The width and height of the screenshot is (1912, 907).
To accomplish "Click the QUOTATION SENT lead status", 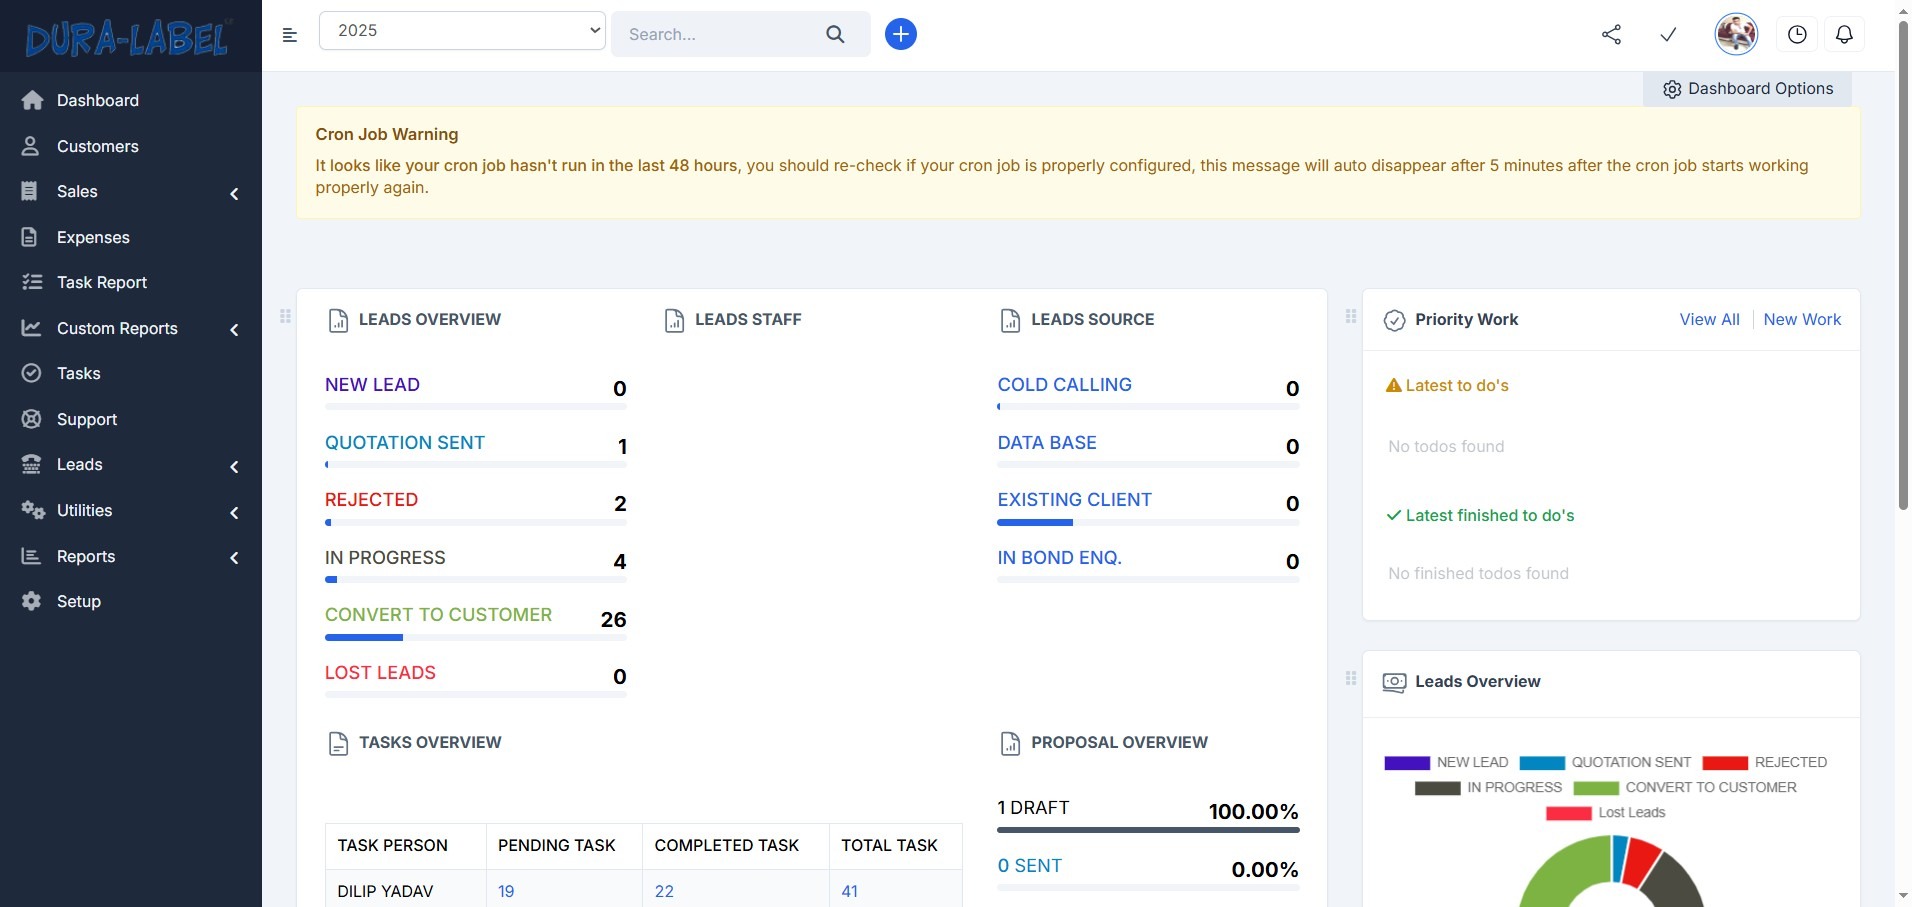I will [405, 443].
